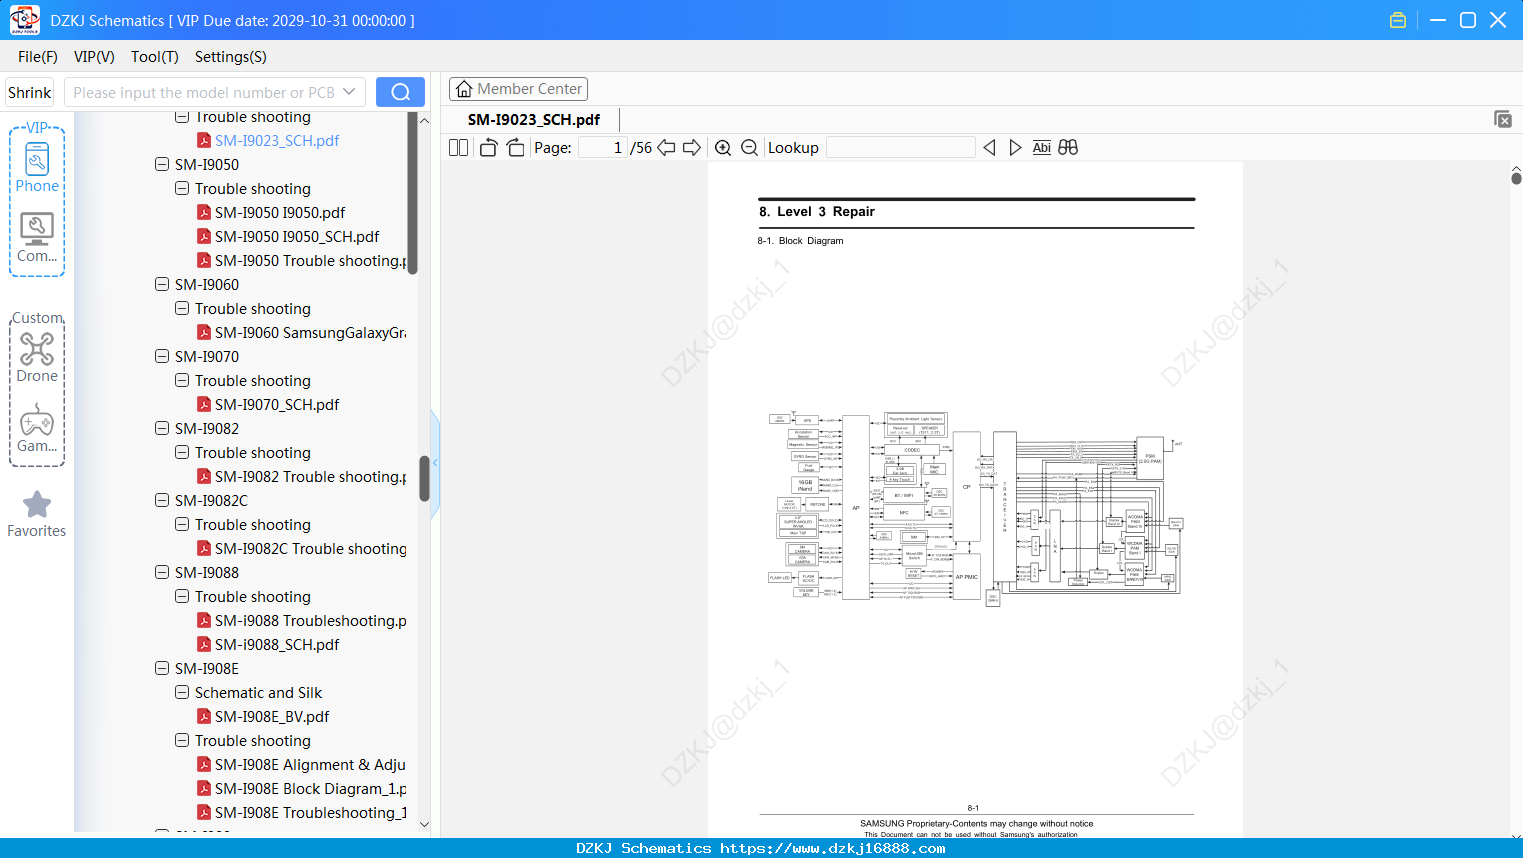Image resolution: width=1523 pixels, height=858 pixels.
Task: Go to next page arrow
Action: click(x=692, y=148)
